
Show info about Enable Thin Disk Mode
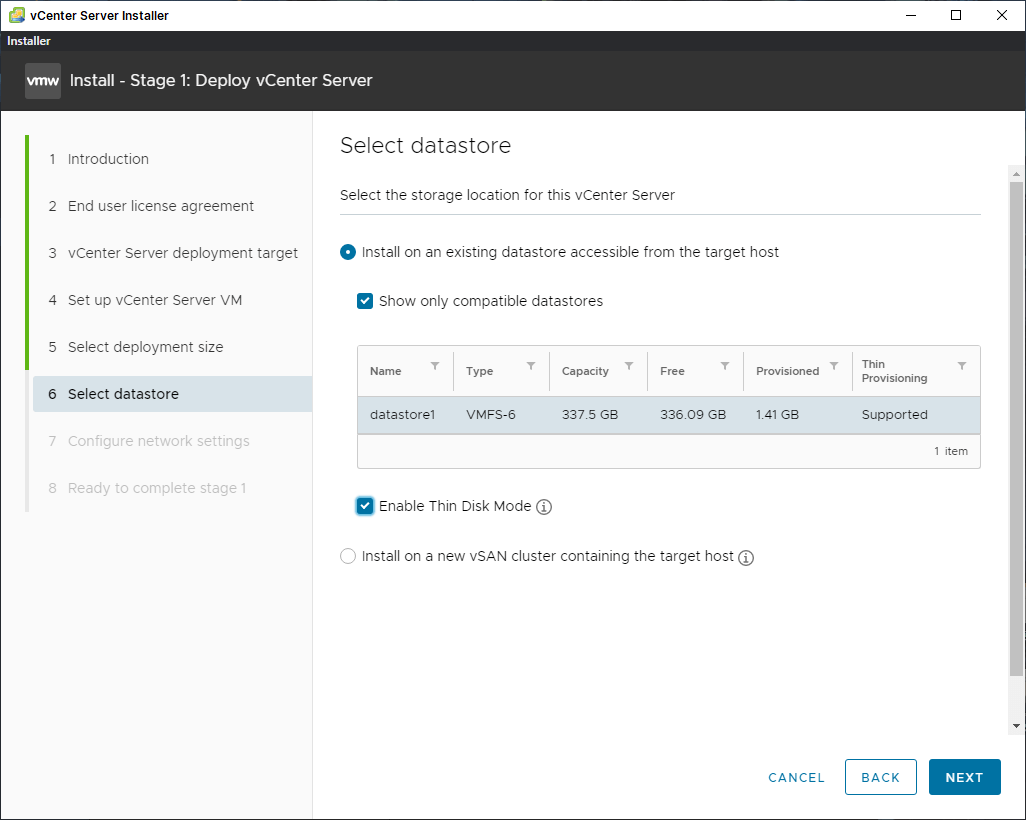[544, 507]
